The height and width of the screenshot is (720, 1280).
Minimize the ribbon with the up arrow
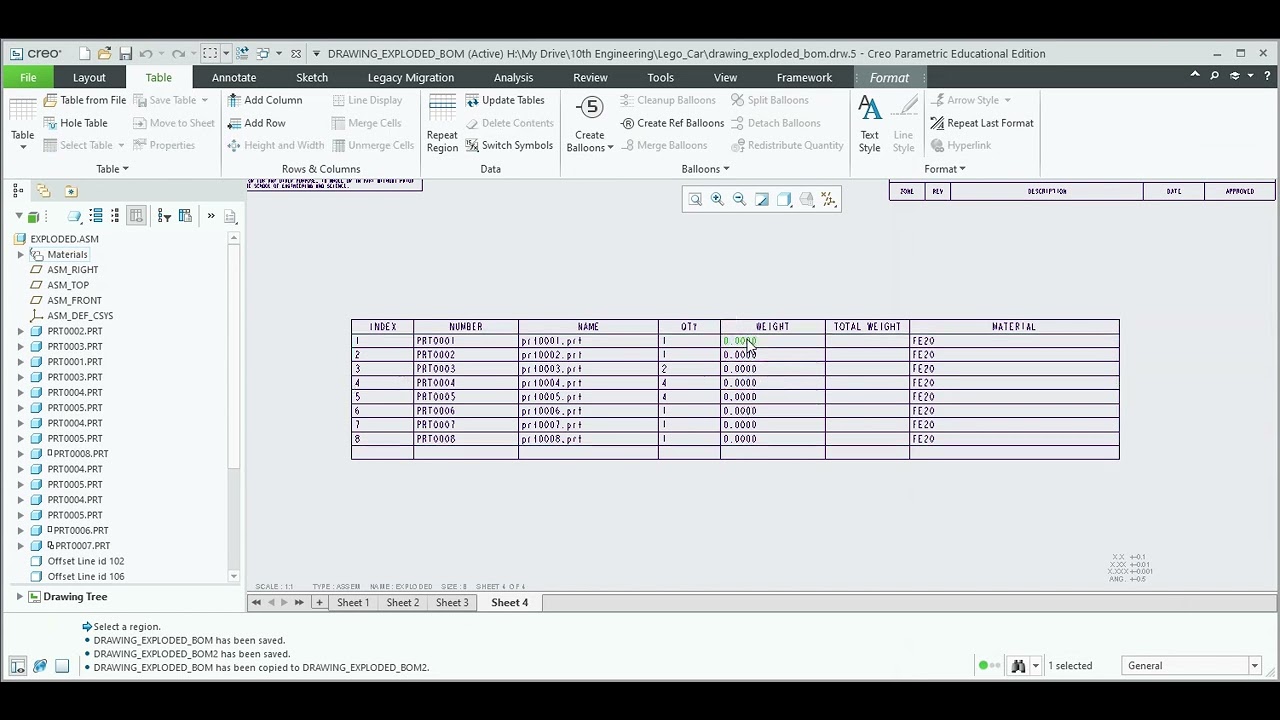1194,76
